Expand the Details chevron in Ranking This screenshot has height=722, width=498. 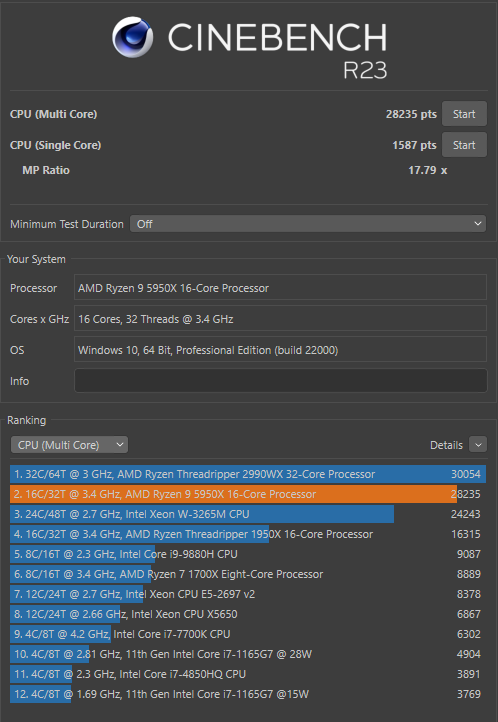tap(478, 445)
